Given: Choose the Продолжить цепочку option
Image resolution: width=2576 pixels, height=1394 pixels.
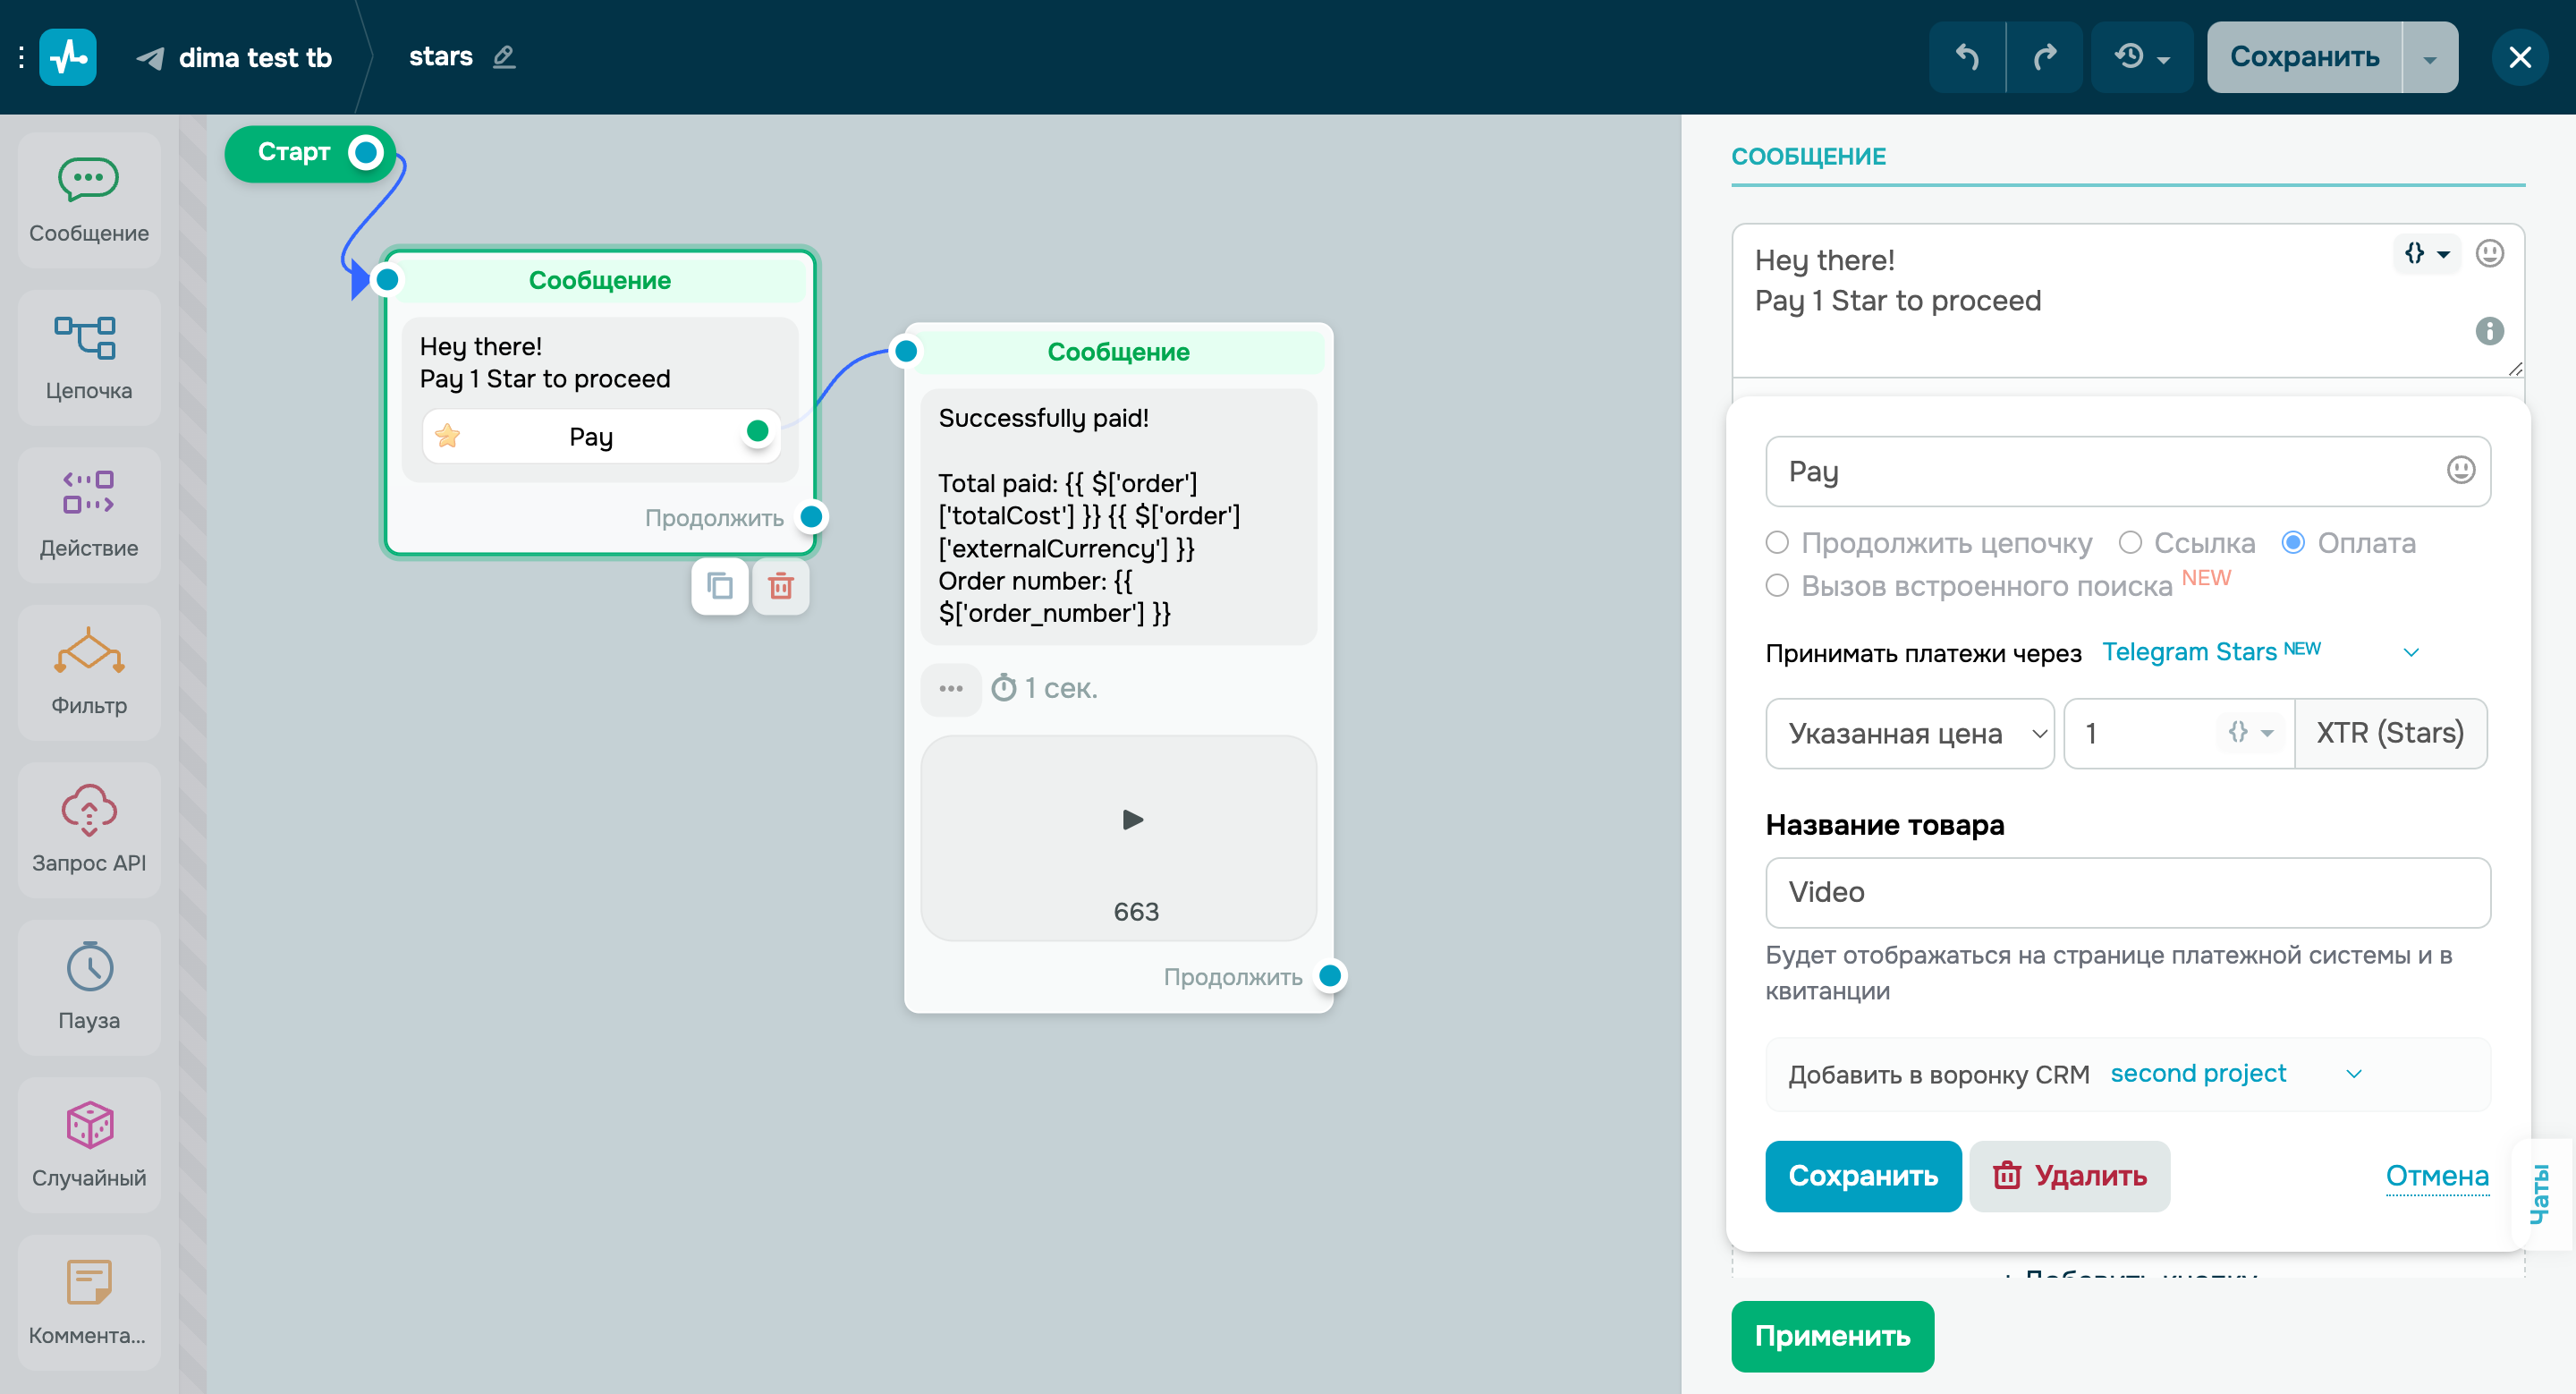Looking at the screenshot, I should click(1778, 543).
